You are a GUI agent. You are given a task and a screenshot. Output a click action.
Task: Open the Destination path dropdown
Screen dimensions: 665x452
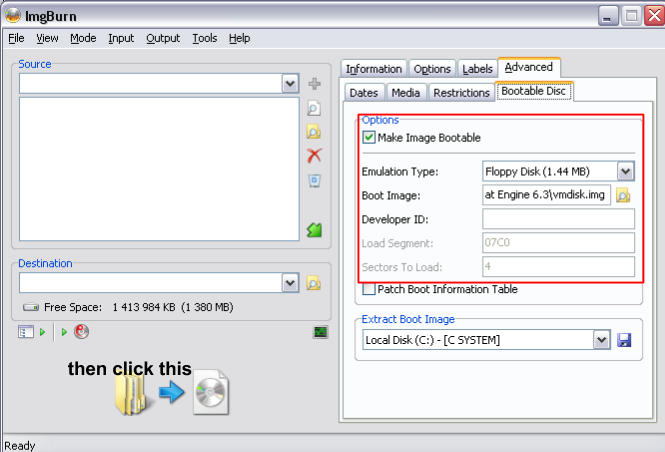pos(290,283)
